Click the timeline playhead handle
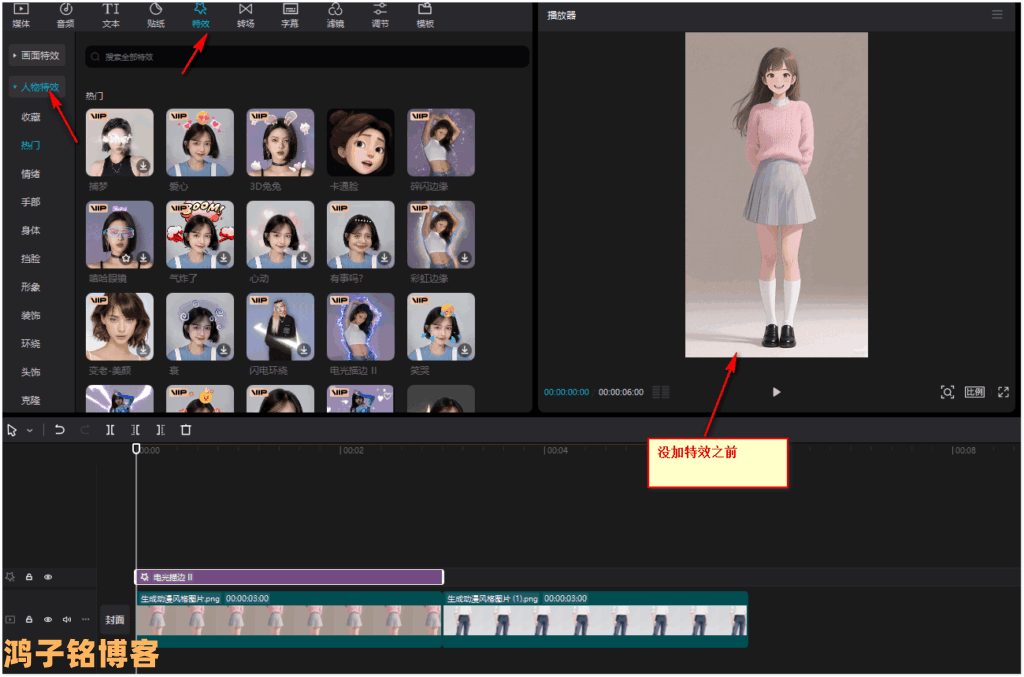Viewport: 1024px width, 677px height. pos(137,449)
